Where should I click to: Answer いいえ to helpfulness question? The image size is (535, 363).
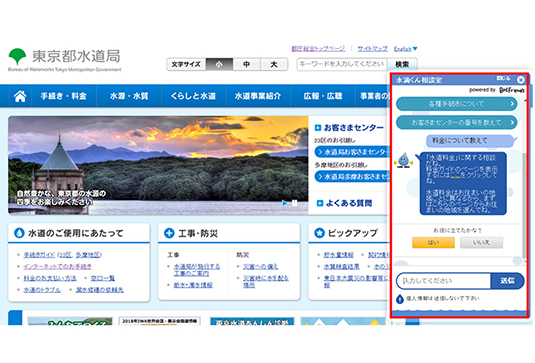481,243
